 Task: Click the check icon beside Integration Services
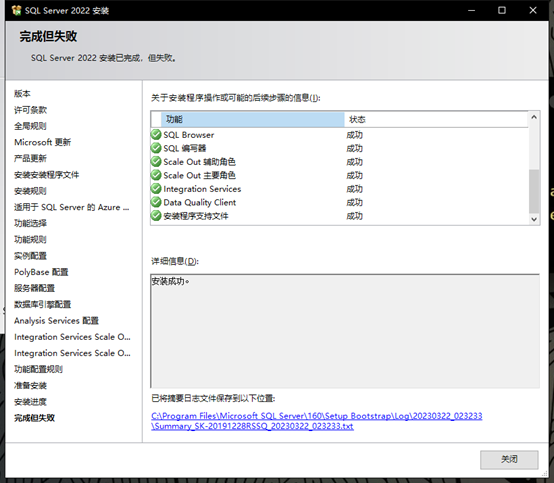[156, 189]
